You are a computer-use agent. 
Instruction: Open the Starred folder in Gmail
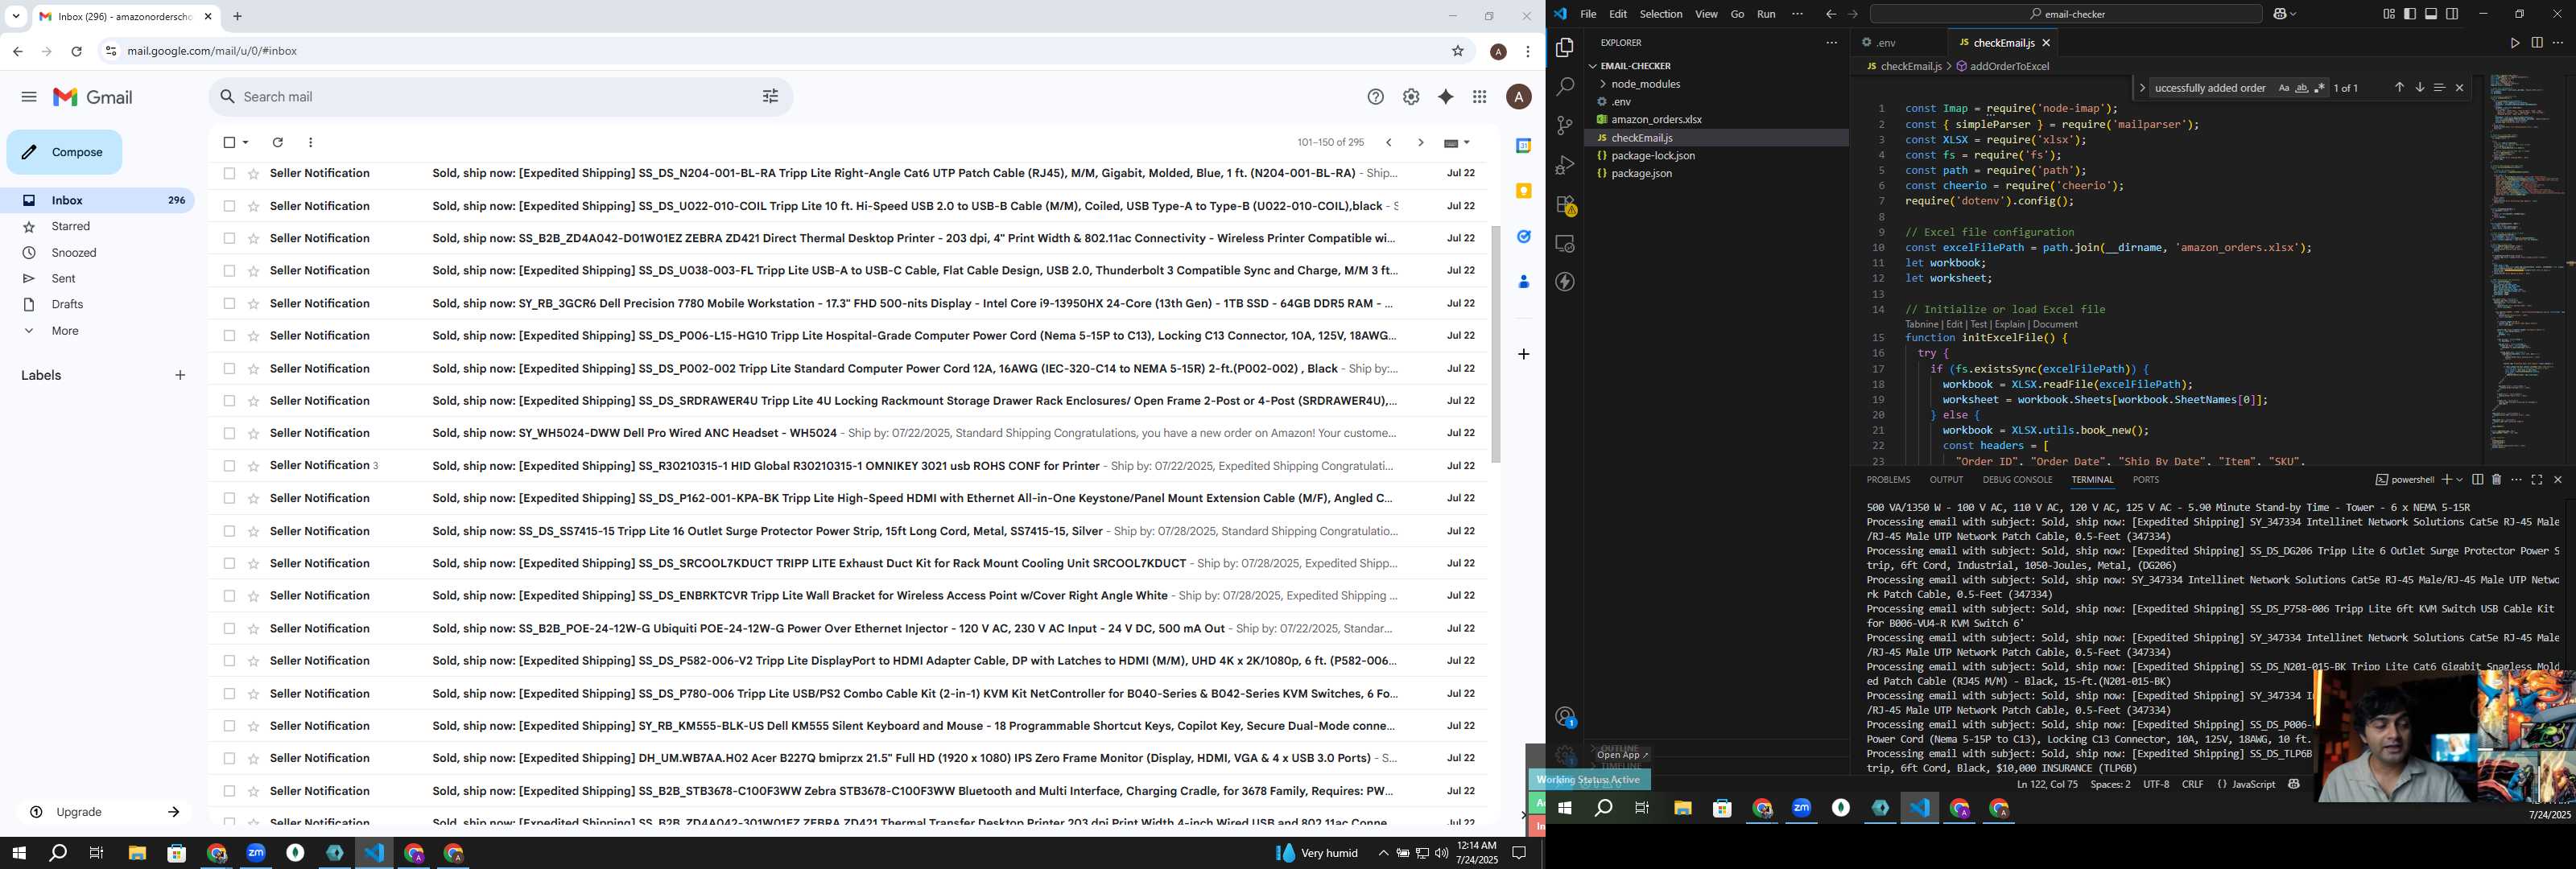[x=71, y=227]
